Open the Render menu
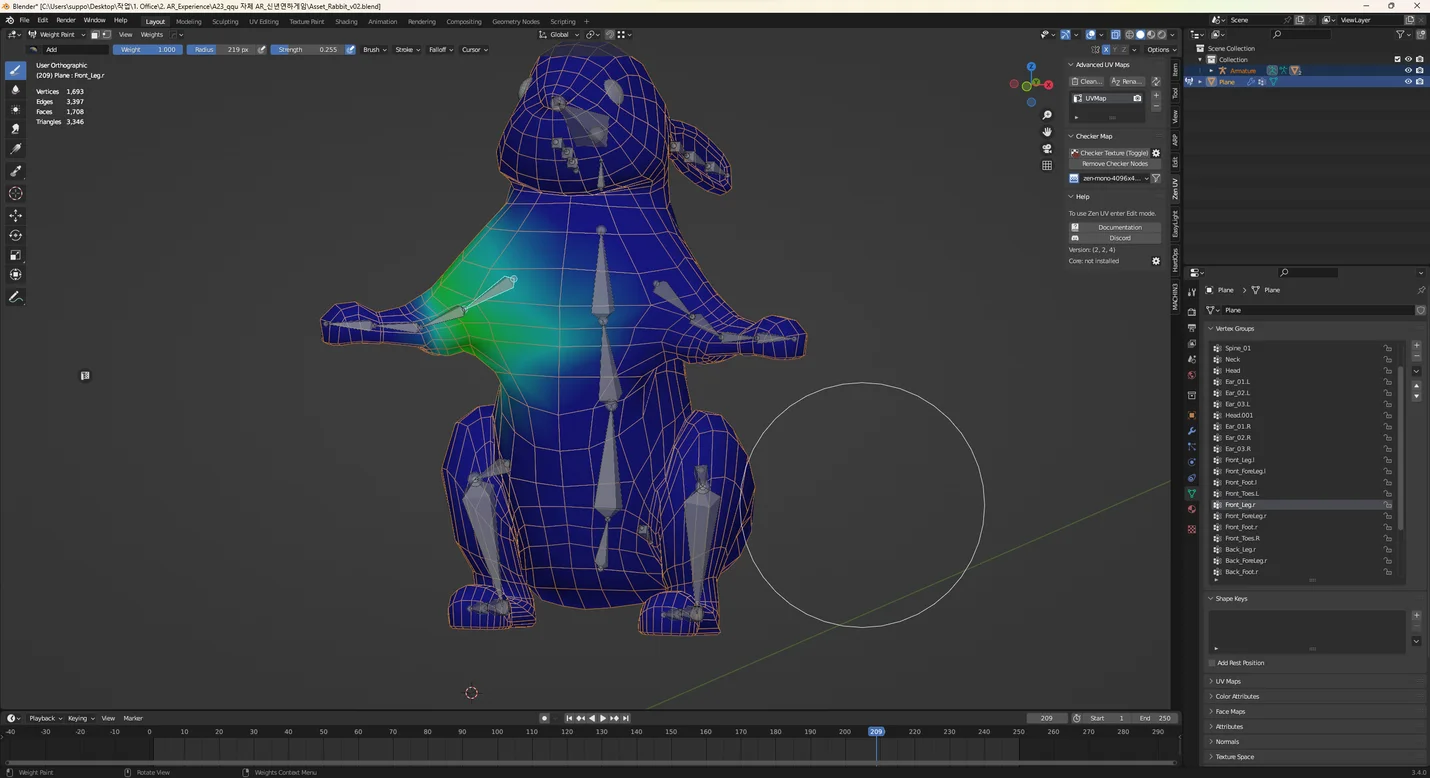The width and height of the screenshot is (1430, 778). [x=65, y=20]
